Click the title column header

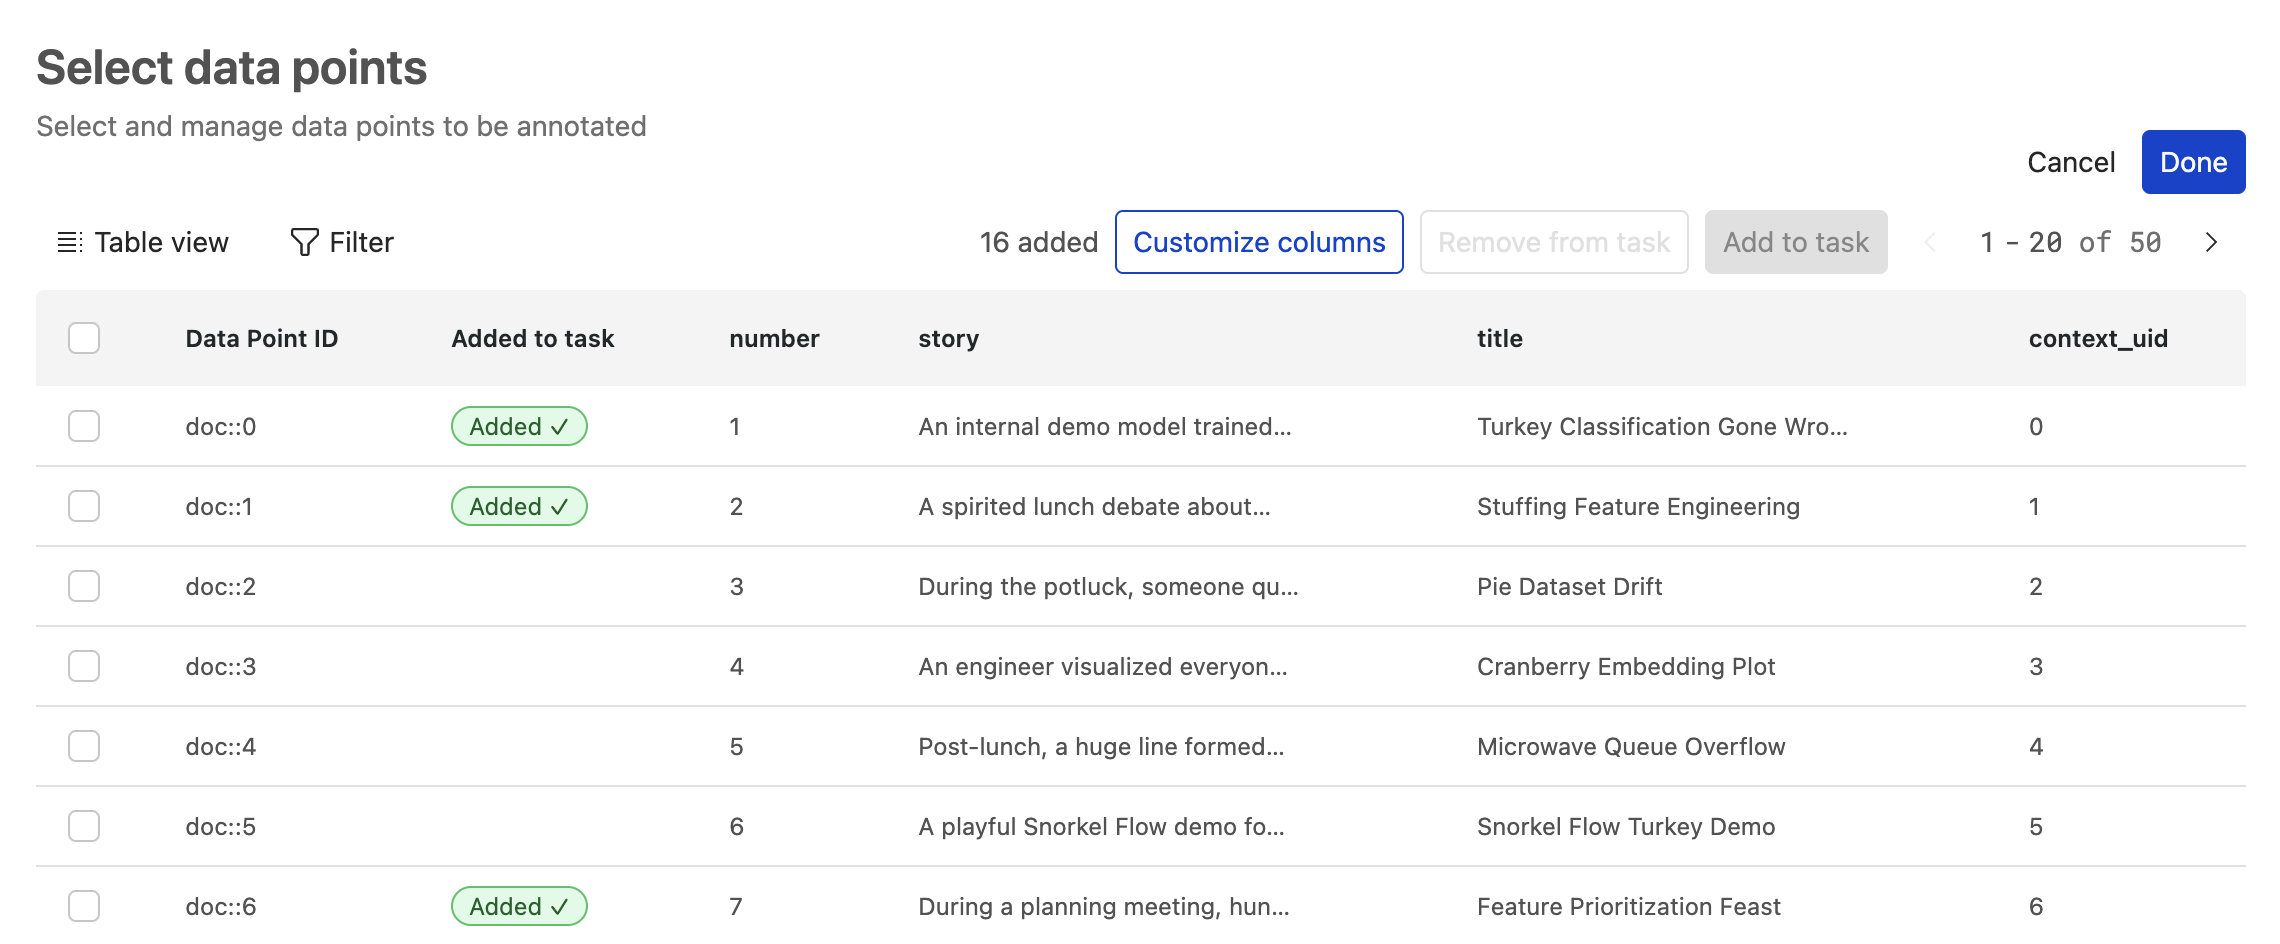(x=1500, y=338)
